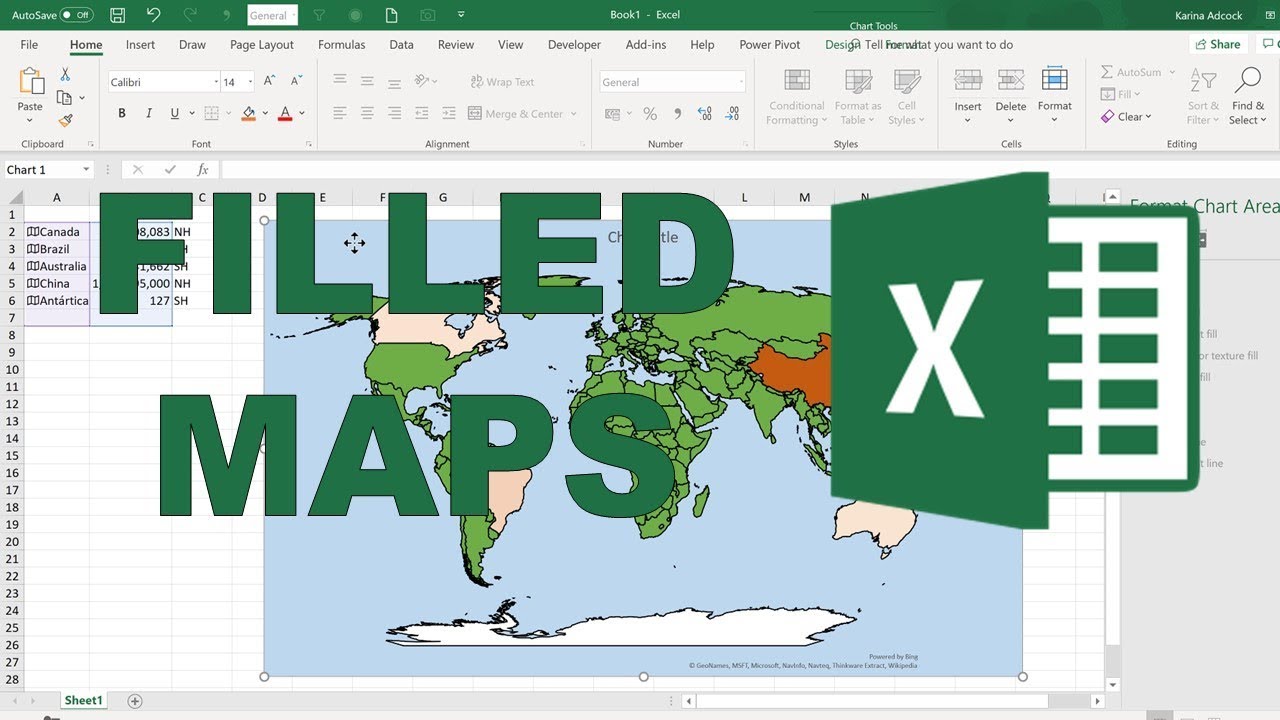Click Decrease Decimal in Number group
This screenshot has width=1280, height=720.
[733, 114]
